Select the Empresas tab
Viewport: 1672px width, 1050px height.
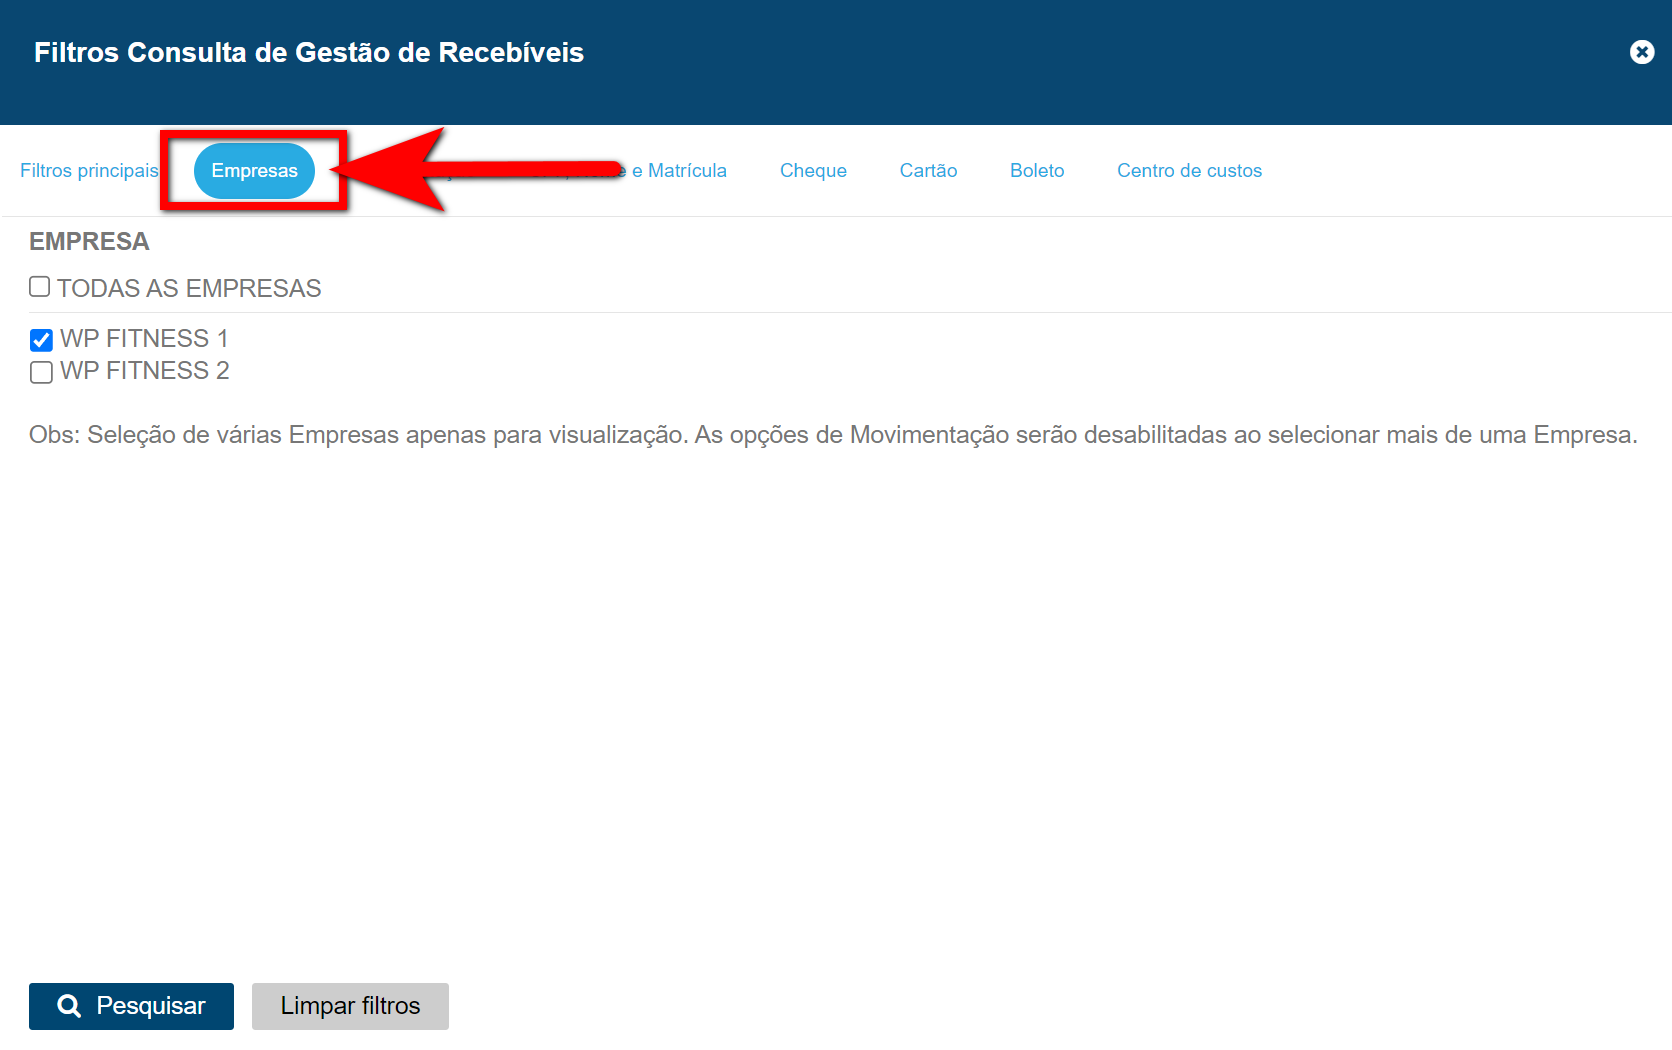coord(254,171)
